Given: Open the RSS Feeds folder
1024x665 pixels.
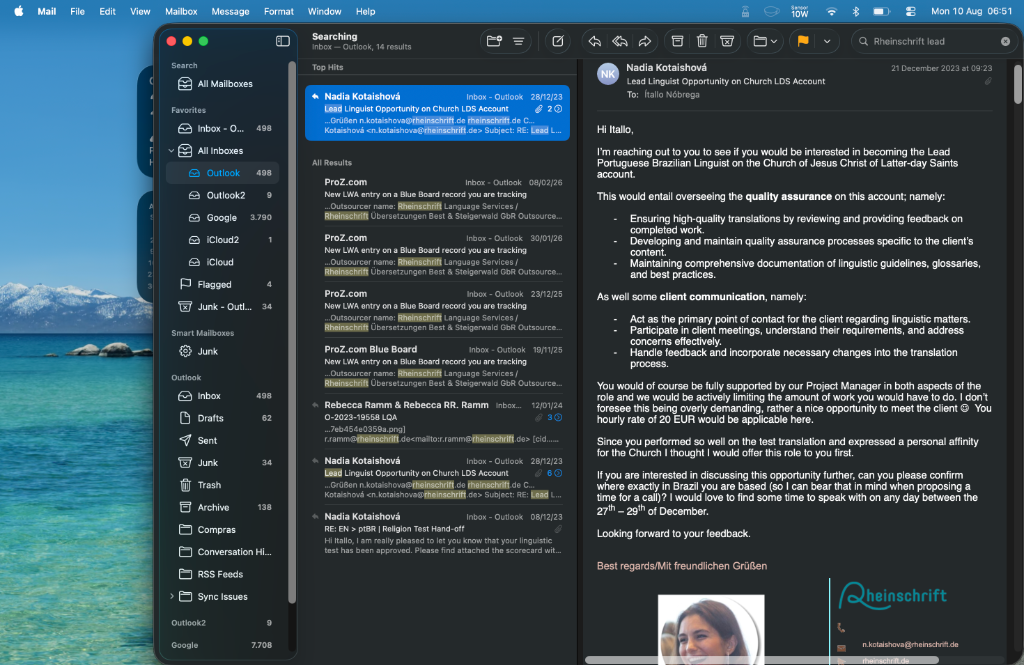Looking at the screenshot, I should pyautogui.click(x=224, y=574).
